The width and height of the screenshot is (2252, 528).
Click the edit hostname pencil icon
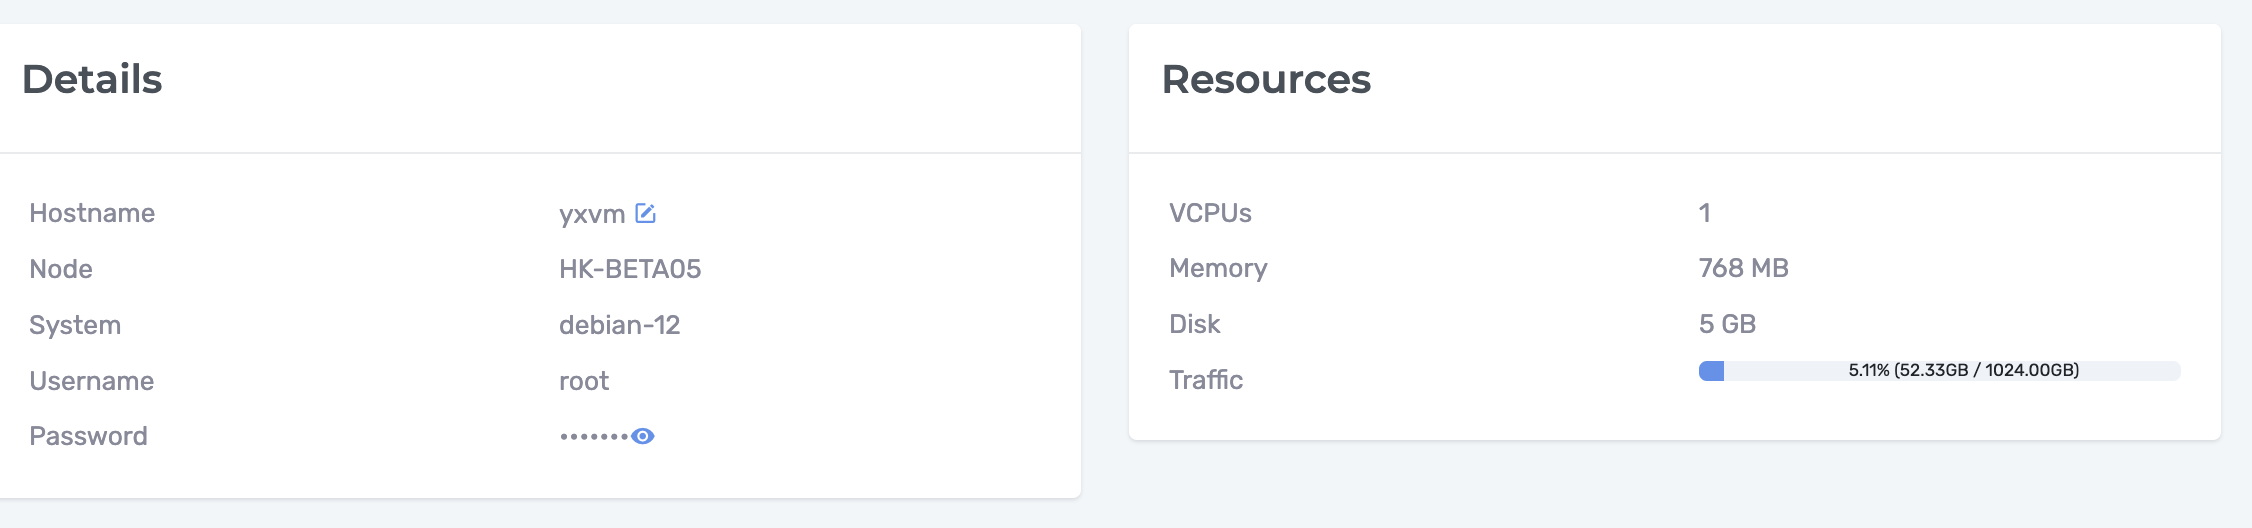coord(646,213)
